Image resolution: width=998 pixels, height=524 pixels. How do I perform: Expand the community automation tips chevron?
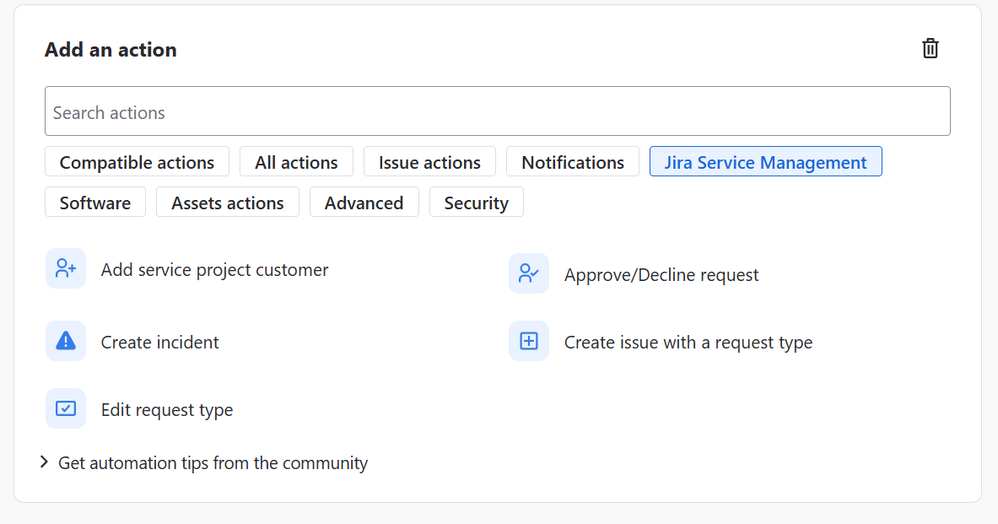(x=44, y=462)
